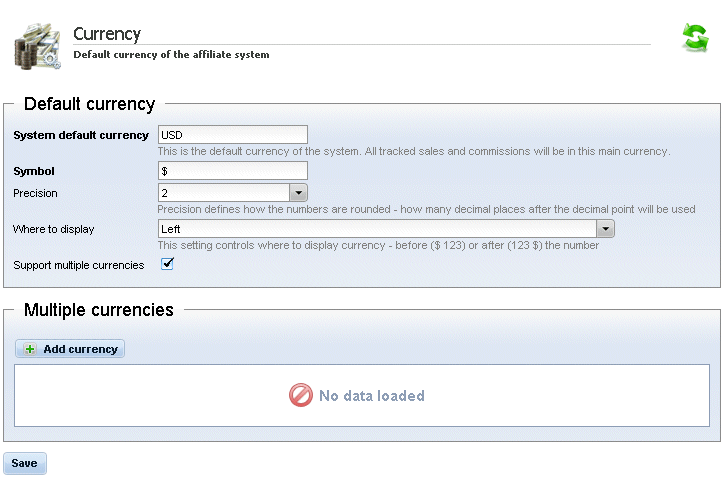Viewport: 728px width, 480px height.
Task: Focus the System default currency USD field
Action: click(233, 135)
